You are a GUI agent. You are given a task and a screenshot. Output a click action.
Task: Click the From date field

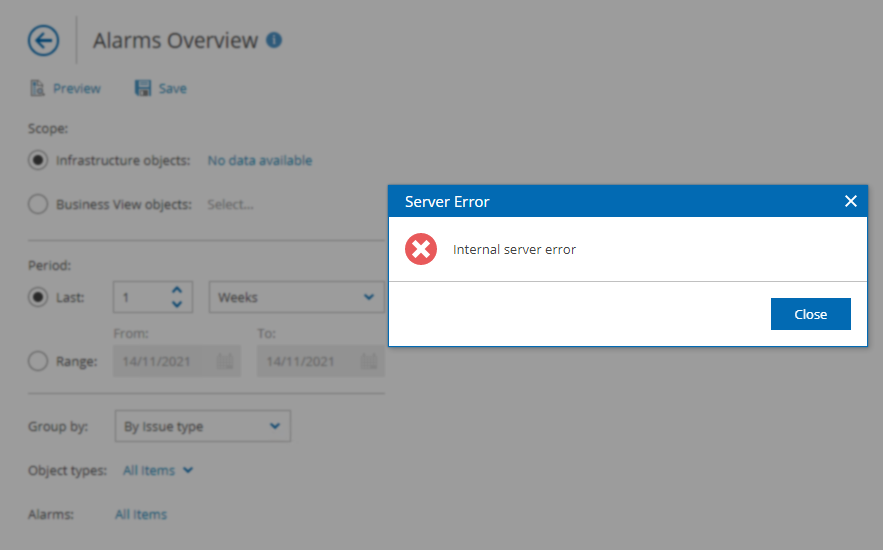(x=177, y=361)
